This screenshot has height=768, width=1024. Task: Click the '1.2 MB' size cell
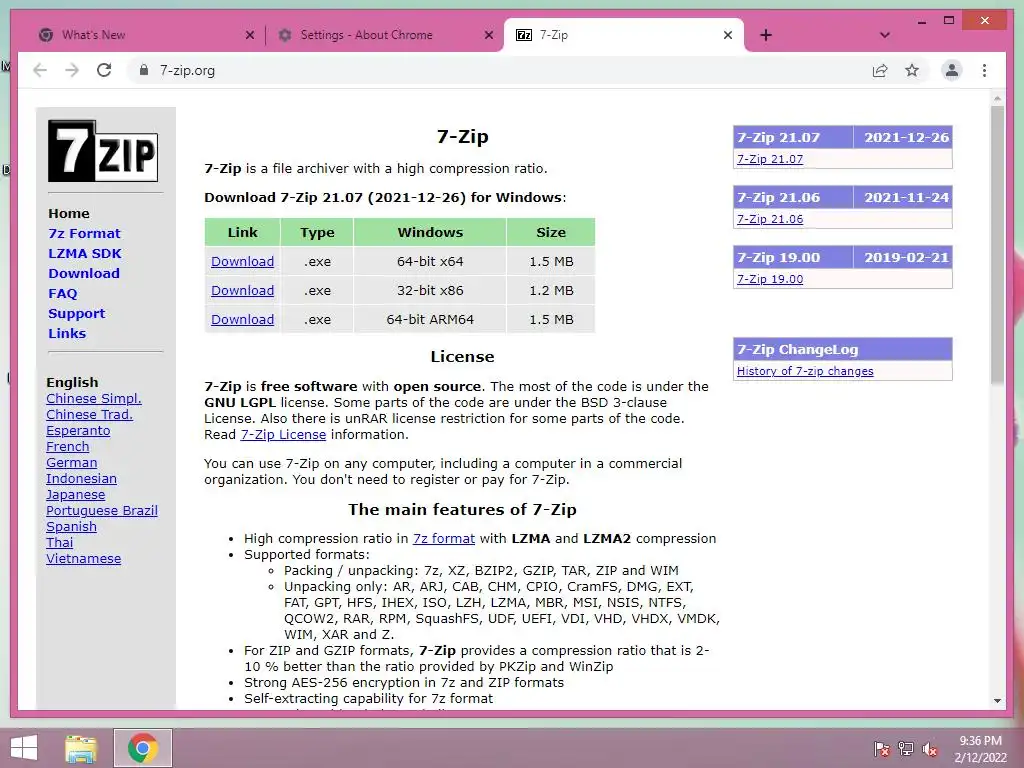[551, 291]
